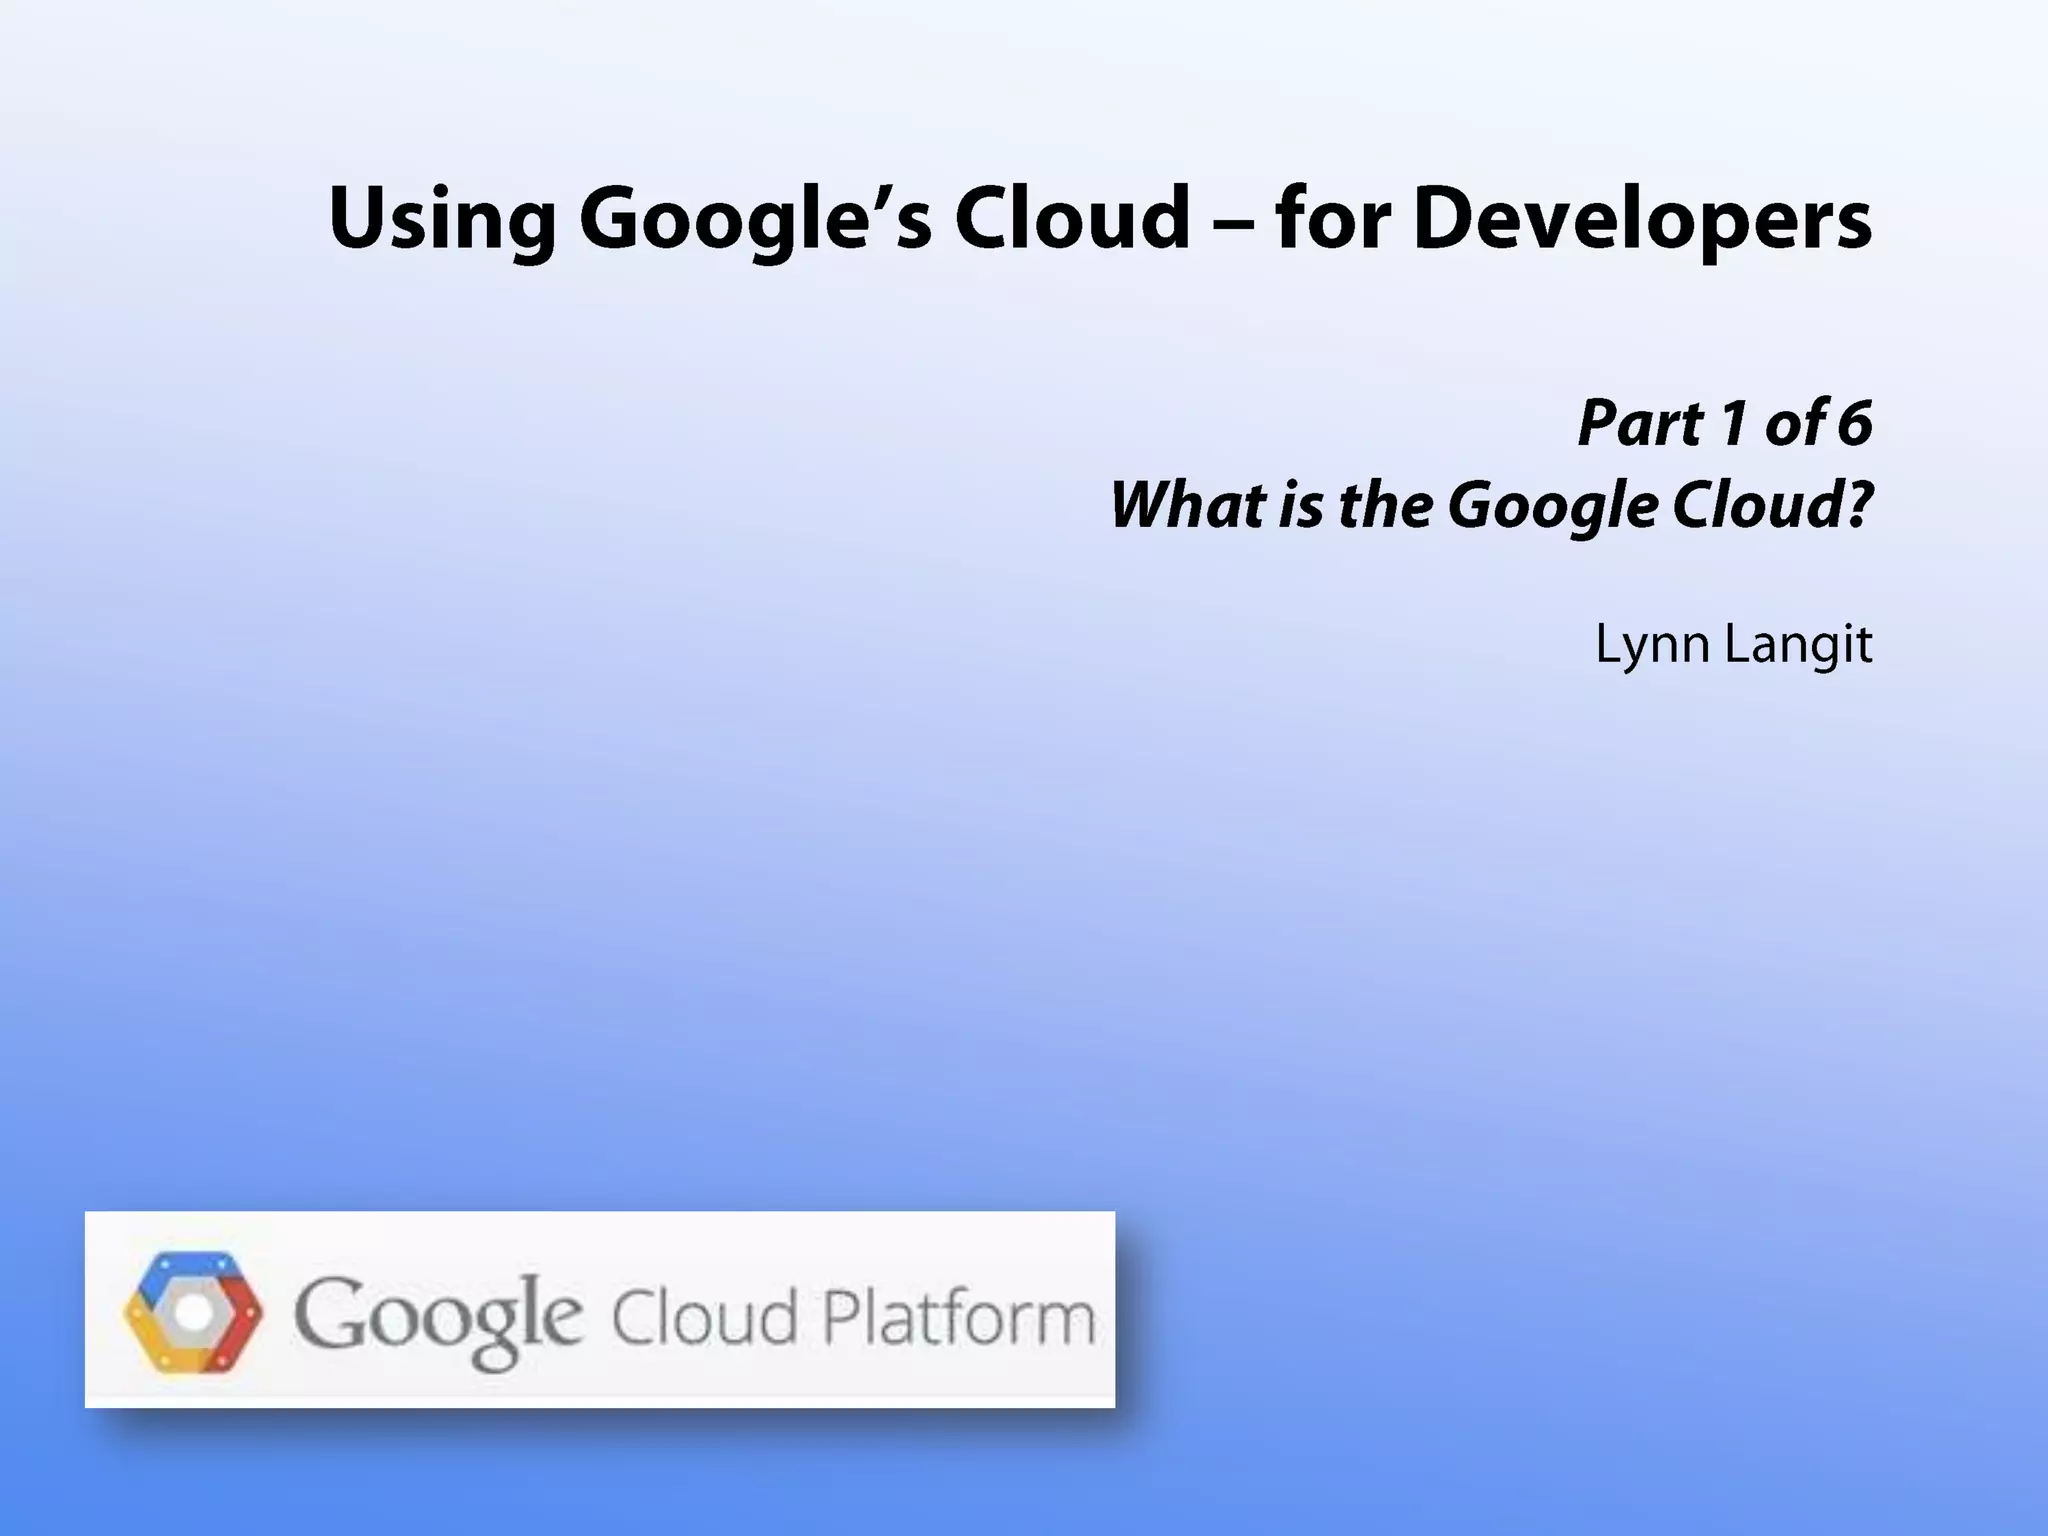Click the Google Cloud Platform hexagon logo
The height and width of the screenshot is (1536, 2048).
pos(193,1312)
